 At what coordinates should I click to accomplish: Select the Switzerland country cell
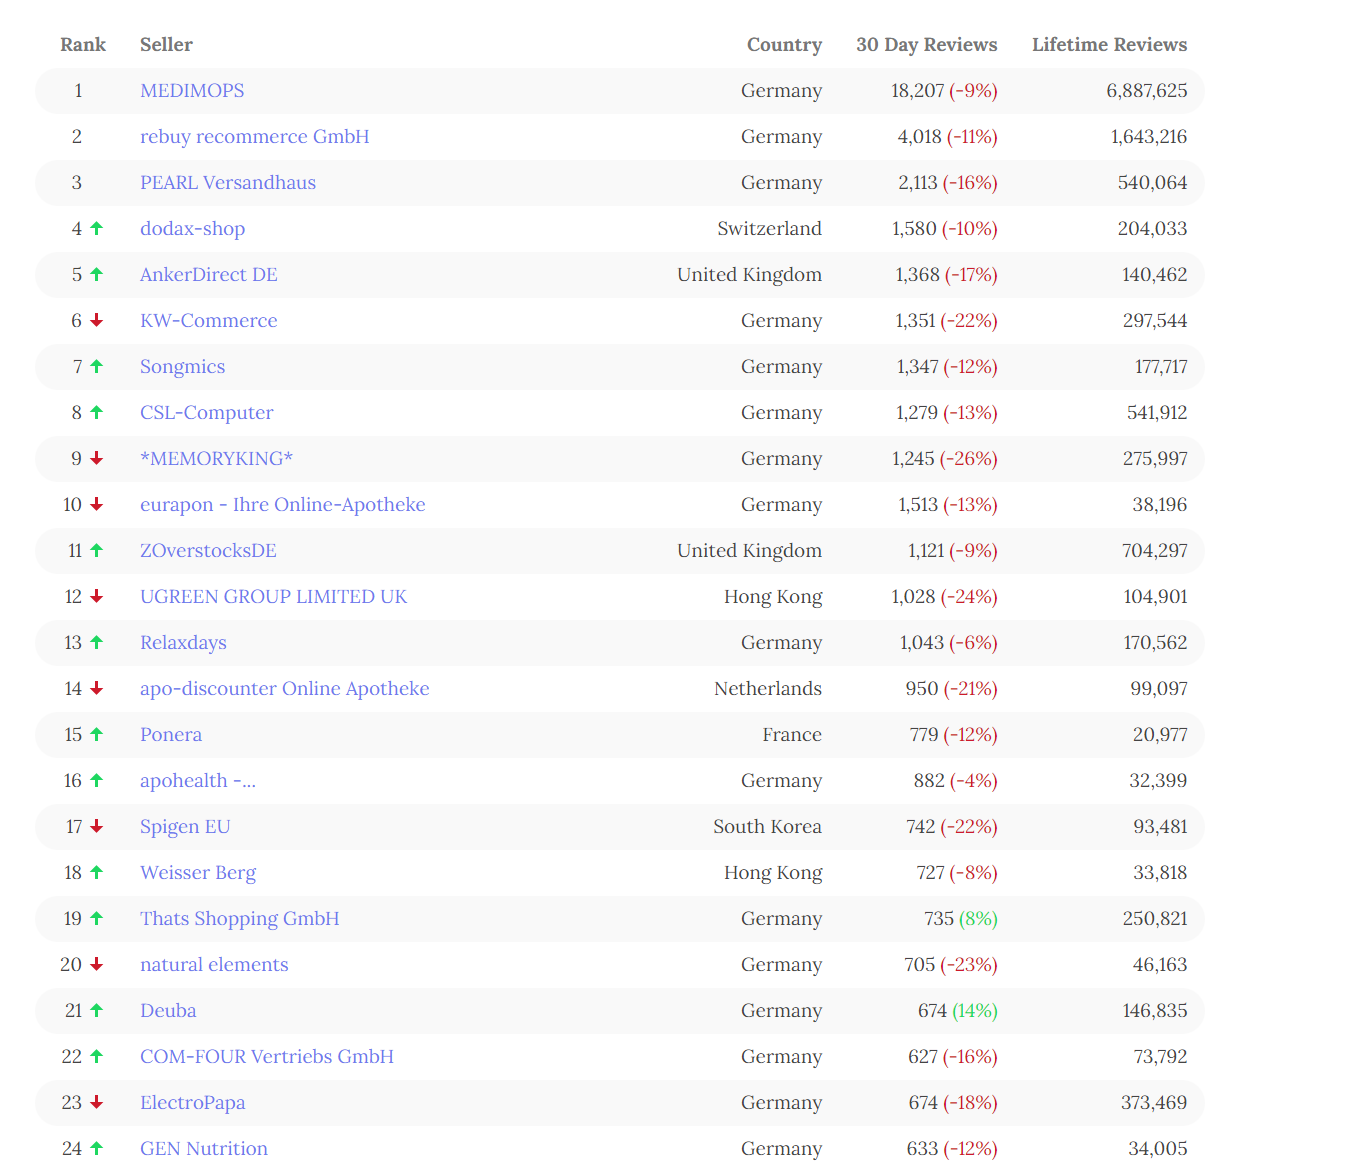coord(770,229)
